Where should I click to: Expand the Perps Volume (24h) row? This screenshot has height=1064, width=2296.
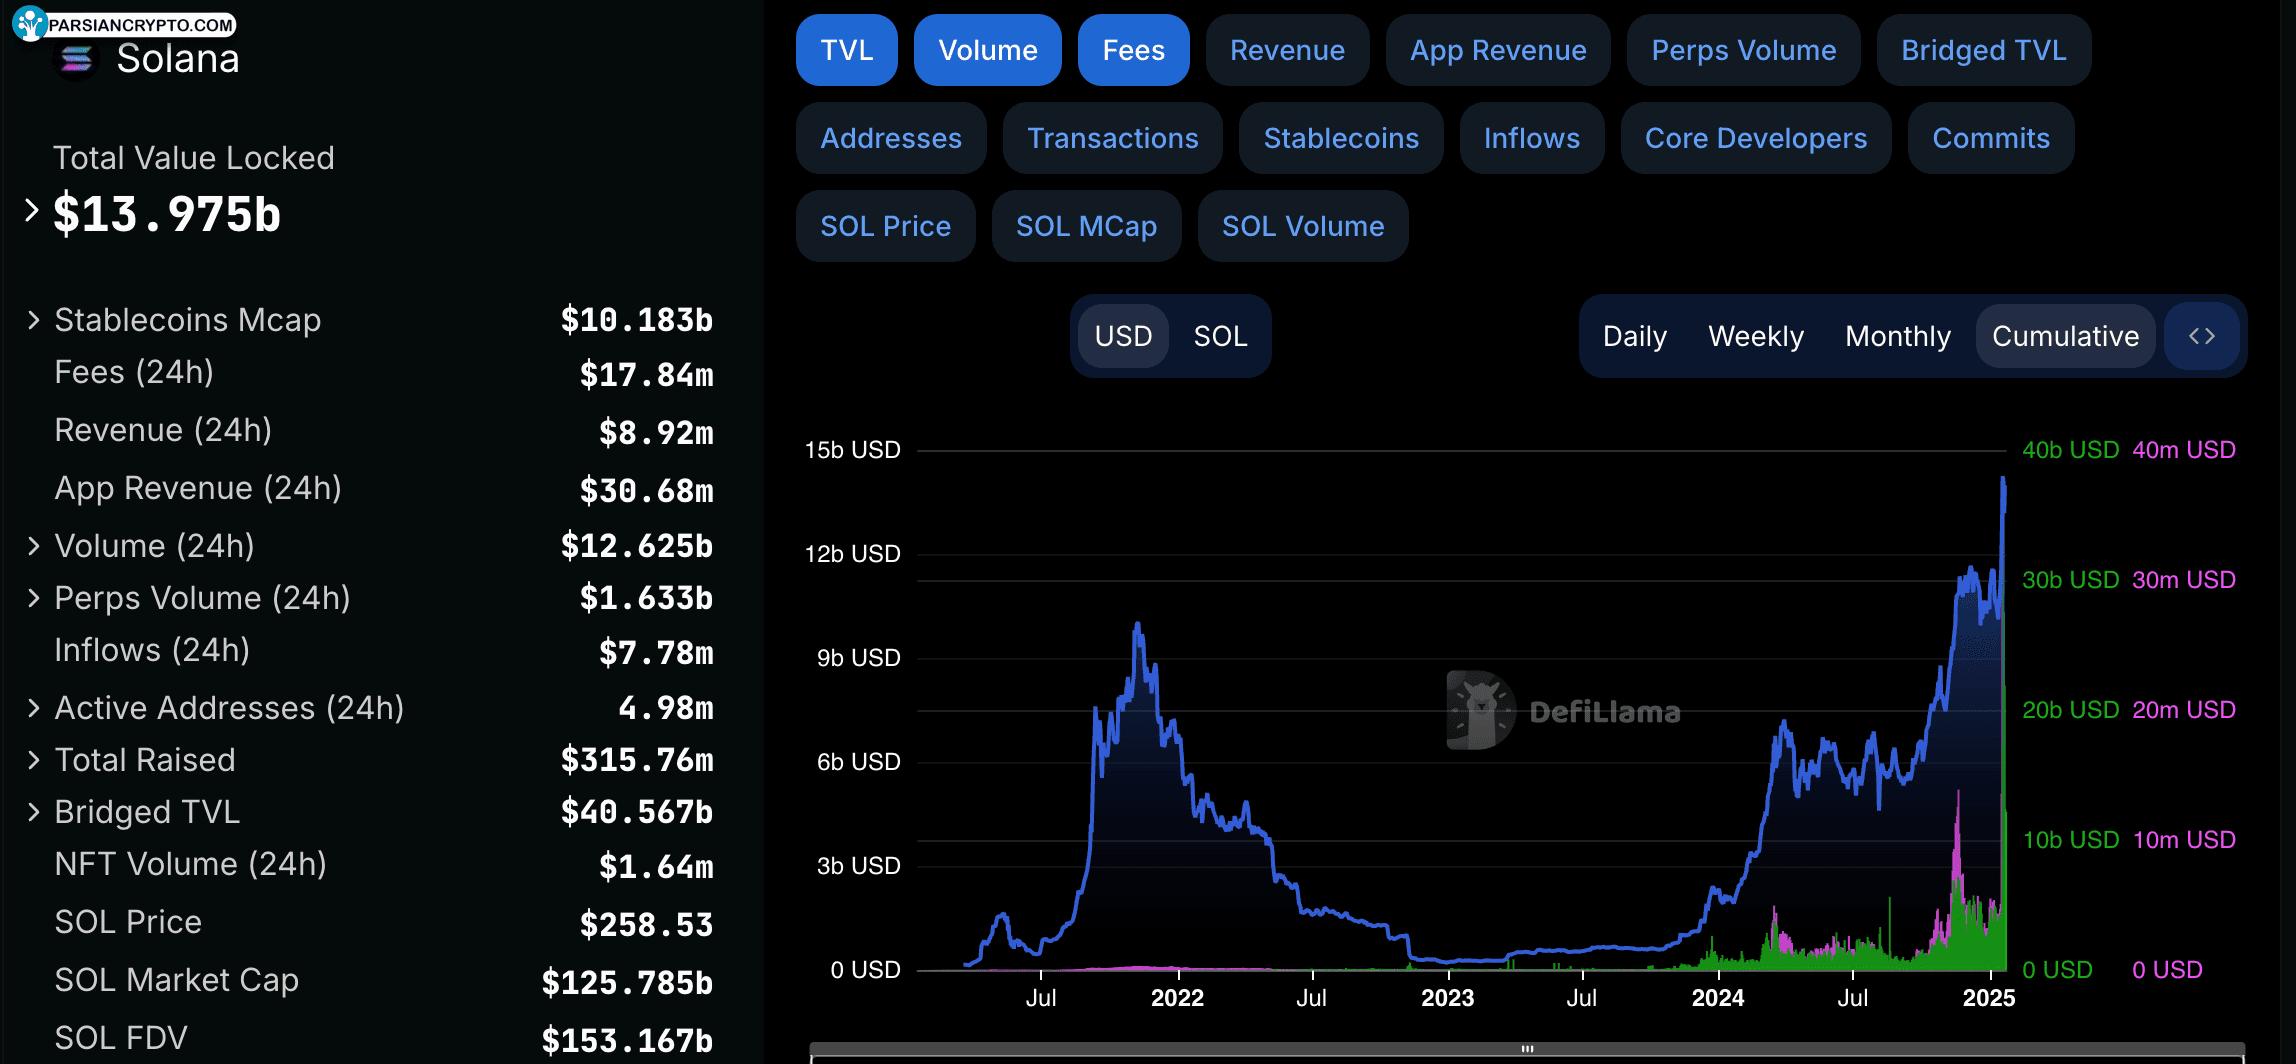[34, 598]
